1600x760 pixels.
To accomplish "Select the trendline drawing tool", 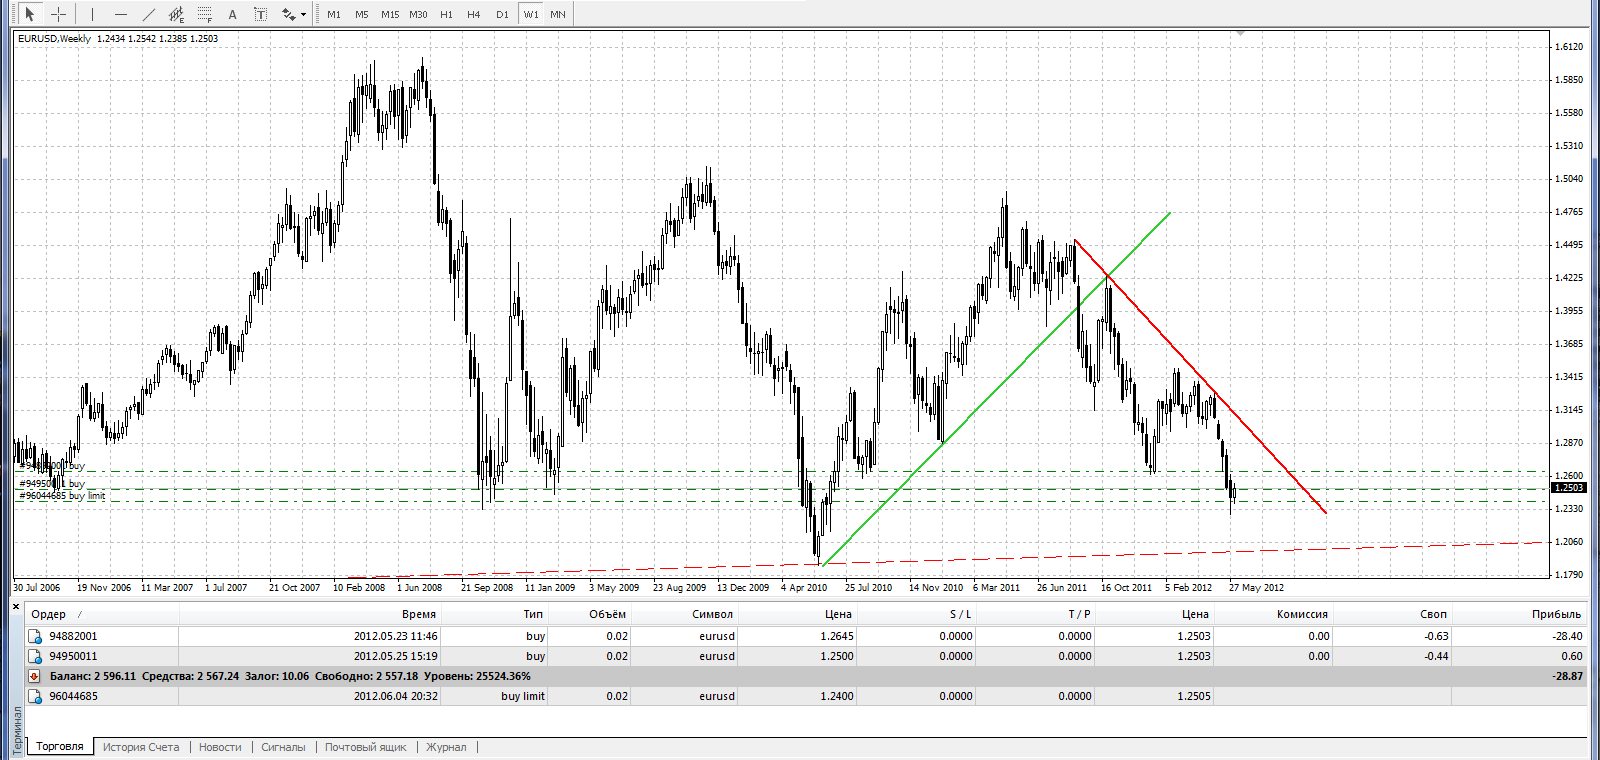I will click(x=149, y=14).
